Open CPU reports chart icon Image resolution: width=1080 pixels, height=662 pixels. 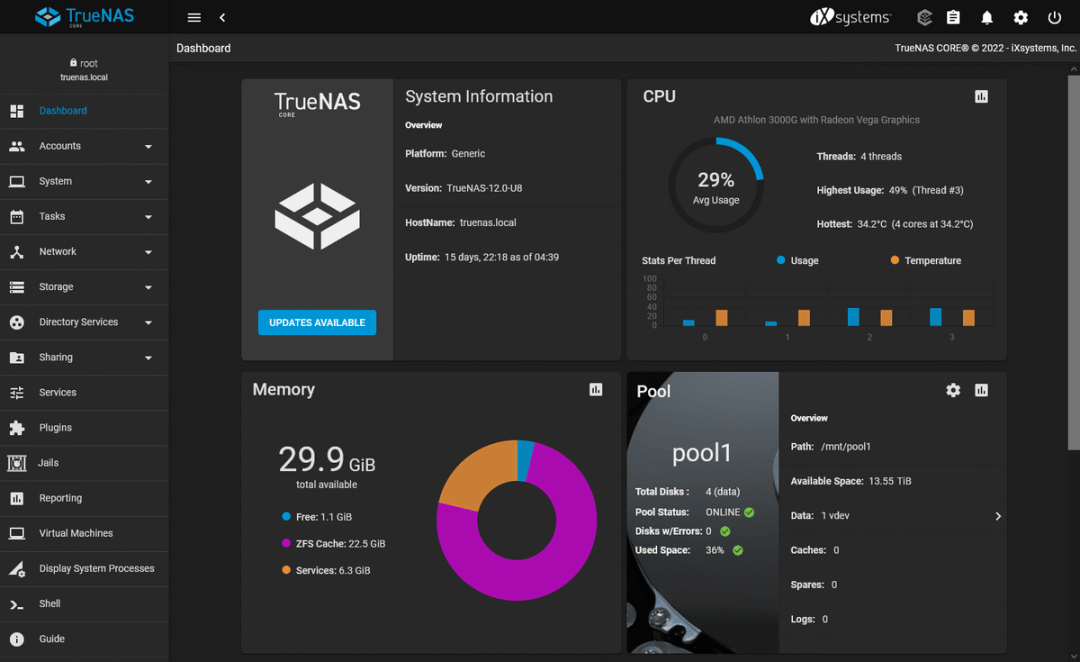pyautogui.click(x=981, y=96)
